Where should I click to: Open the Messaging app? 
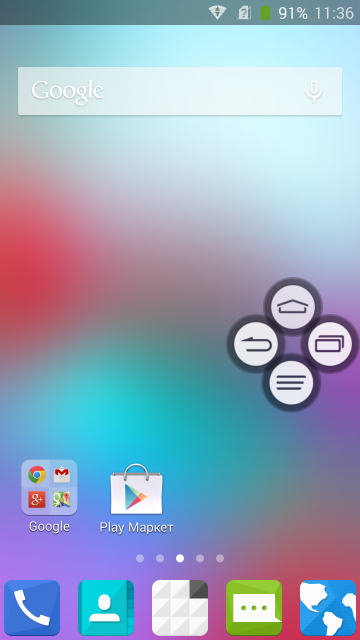click(x=254, y=608)
